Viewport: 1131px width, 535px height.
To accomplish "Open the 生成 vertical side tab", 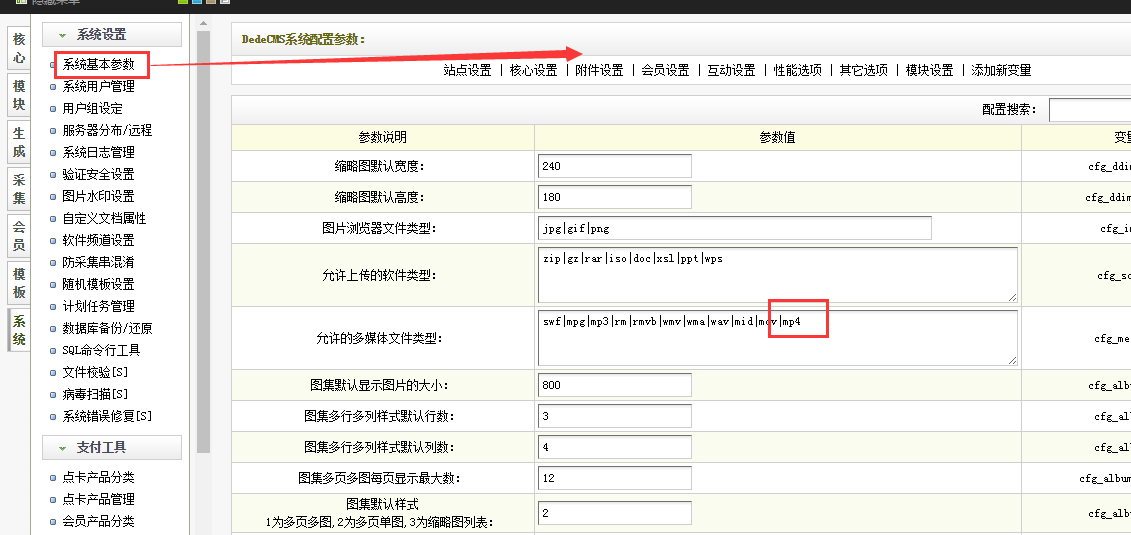I will click(x=18, y=142).
